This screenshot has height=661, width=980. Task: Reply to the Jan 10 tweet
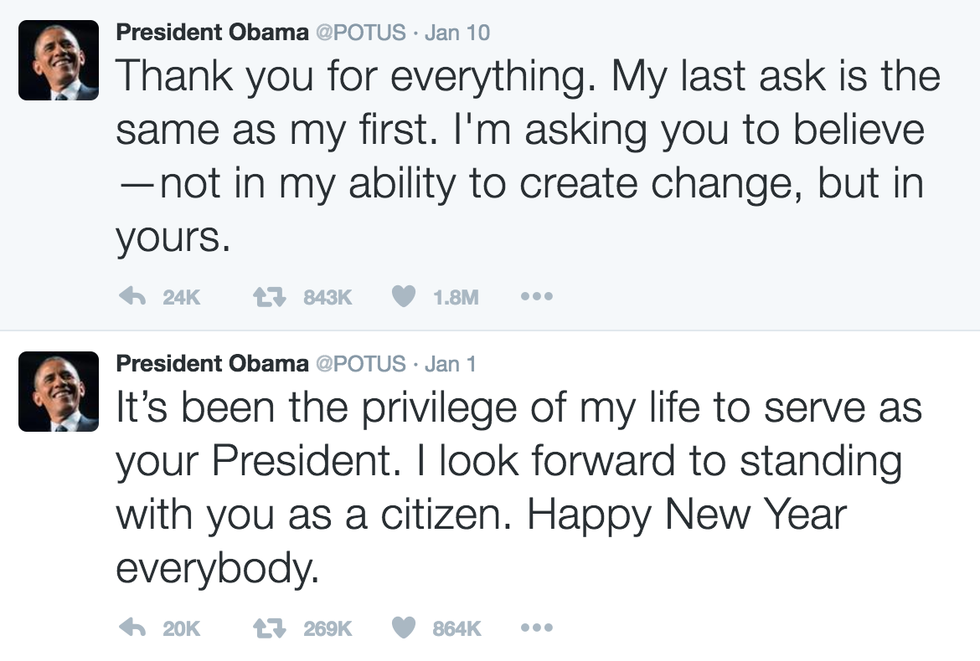(x=132, y=297)
